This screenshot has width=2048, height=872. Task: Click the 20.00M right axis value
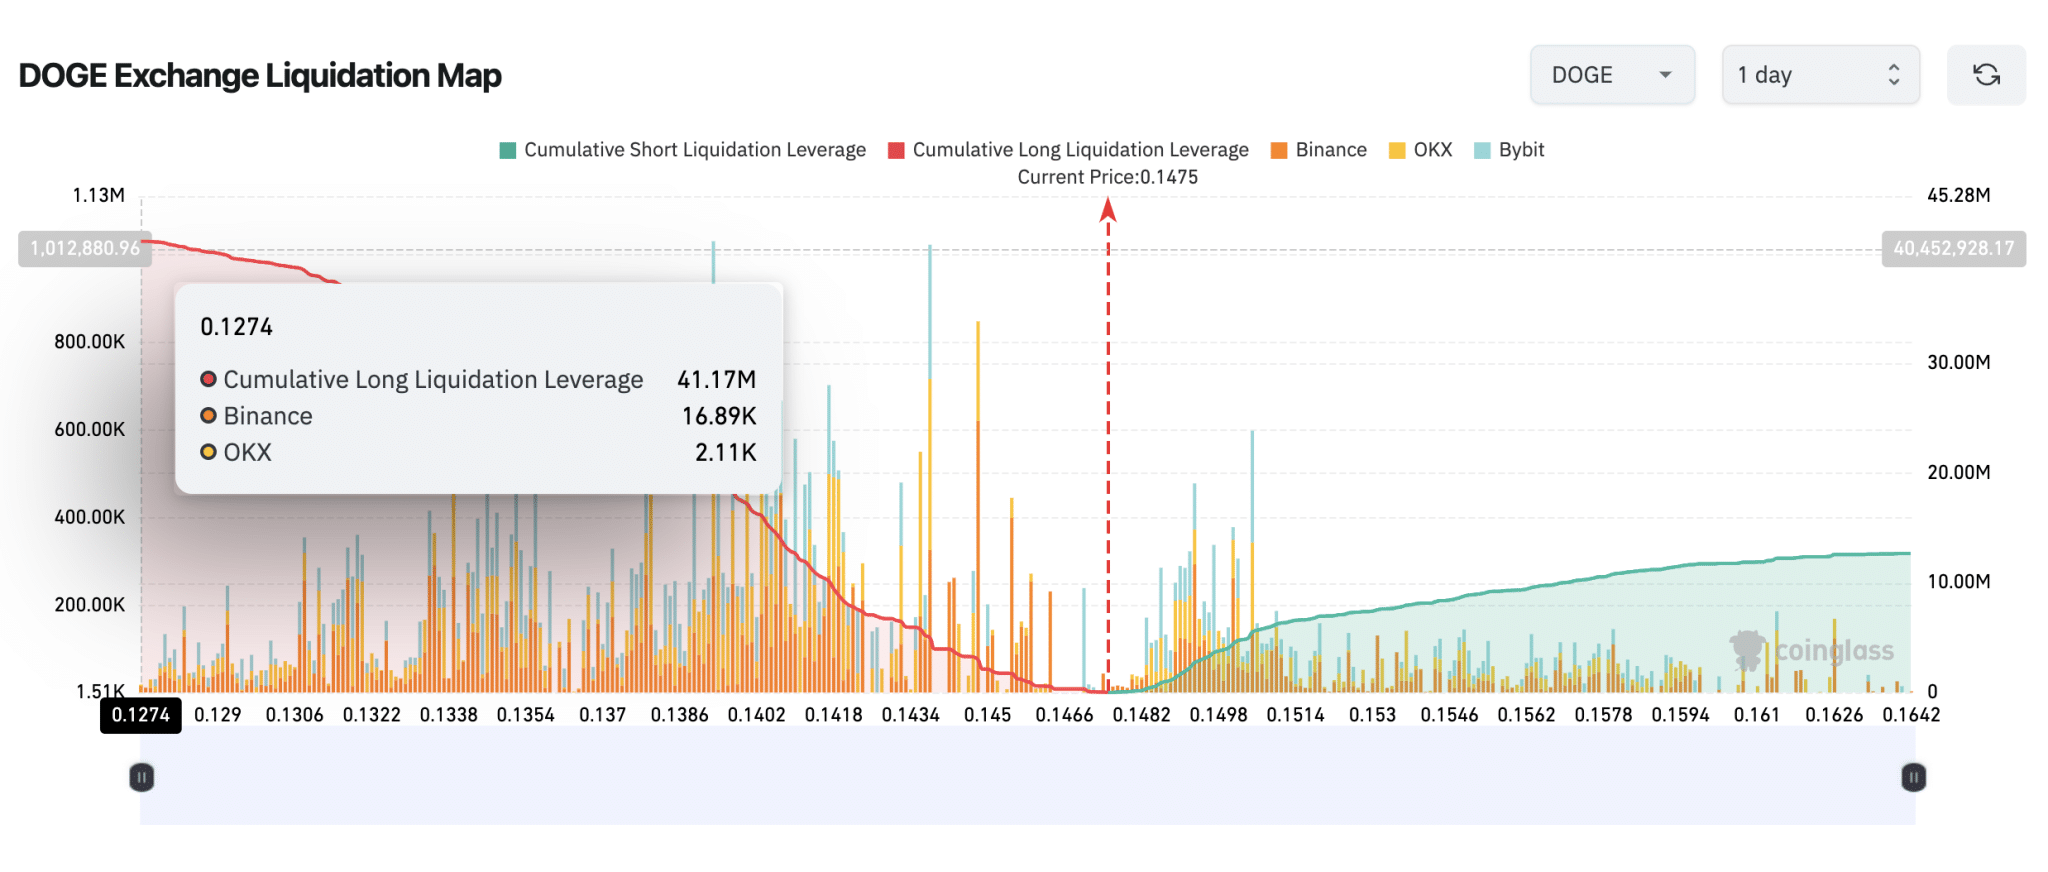coord(1959,472)
